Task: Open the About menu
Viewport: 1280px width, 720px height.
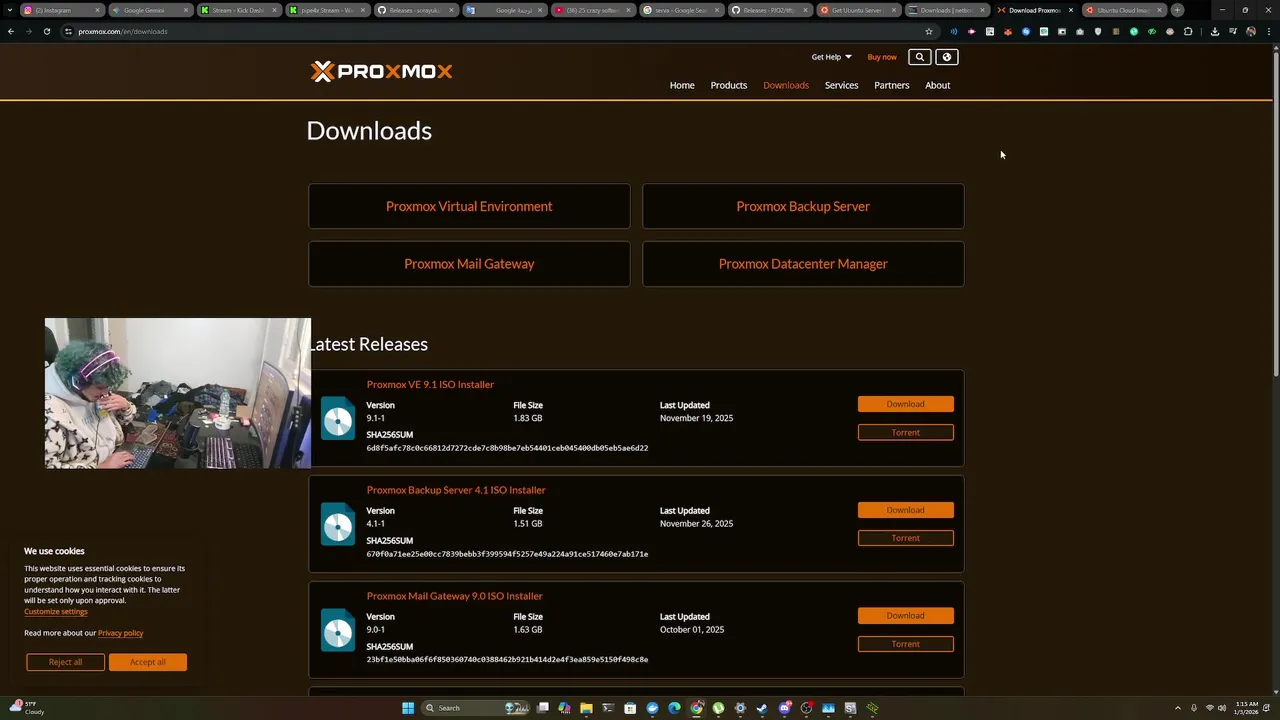Action: coord(938,85)
